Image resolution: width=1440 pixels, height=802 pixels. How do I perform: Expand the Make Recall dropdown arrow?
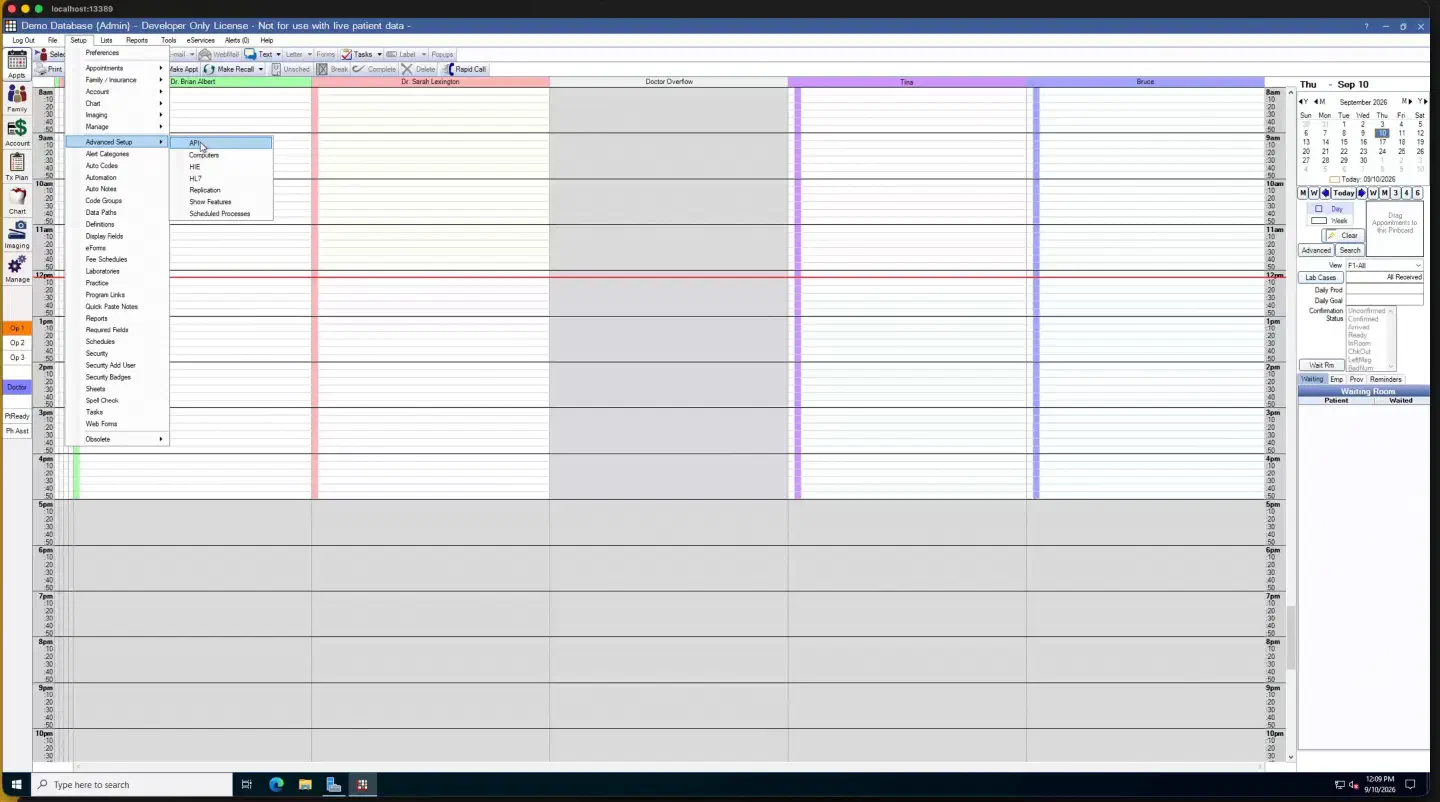pyautogui.click(x=261, y=69)
